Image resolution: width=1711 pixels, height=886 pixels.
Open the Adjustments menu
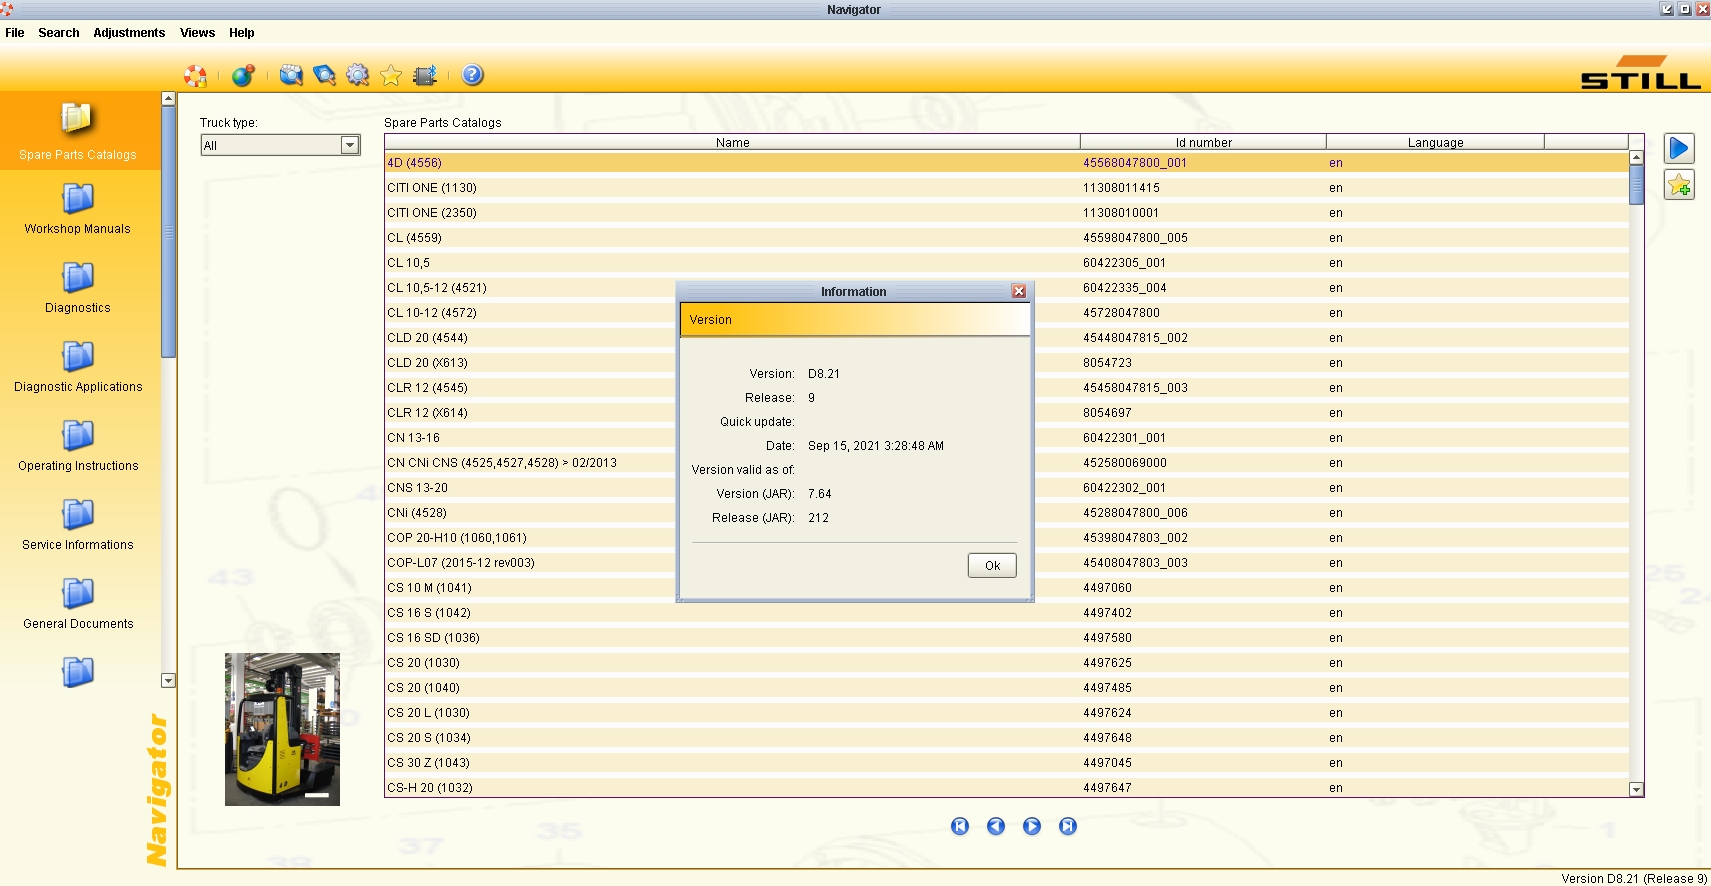[129, 33]
